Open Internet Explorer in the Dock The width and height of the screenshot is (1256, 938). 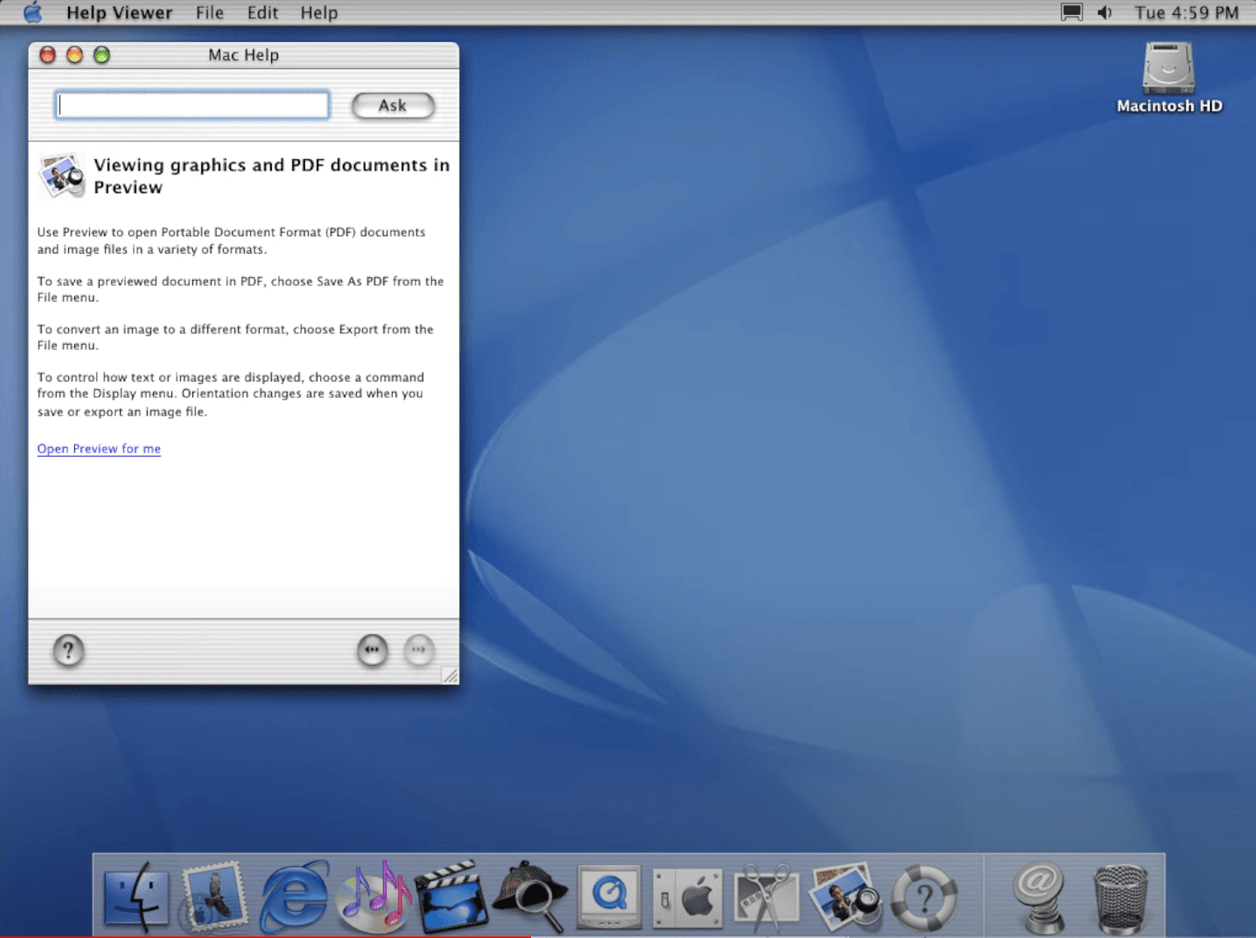[294, 895]
